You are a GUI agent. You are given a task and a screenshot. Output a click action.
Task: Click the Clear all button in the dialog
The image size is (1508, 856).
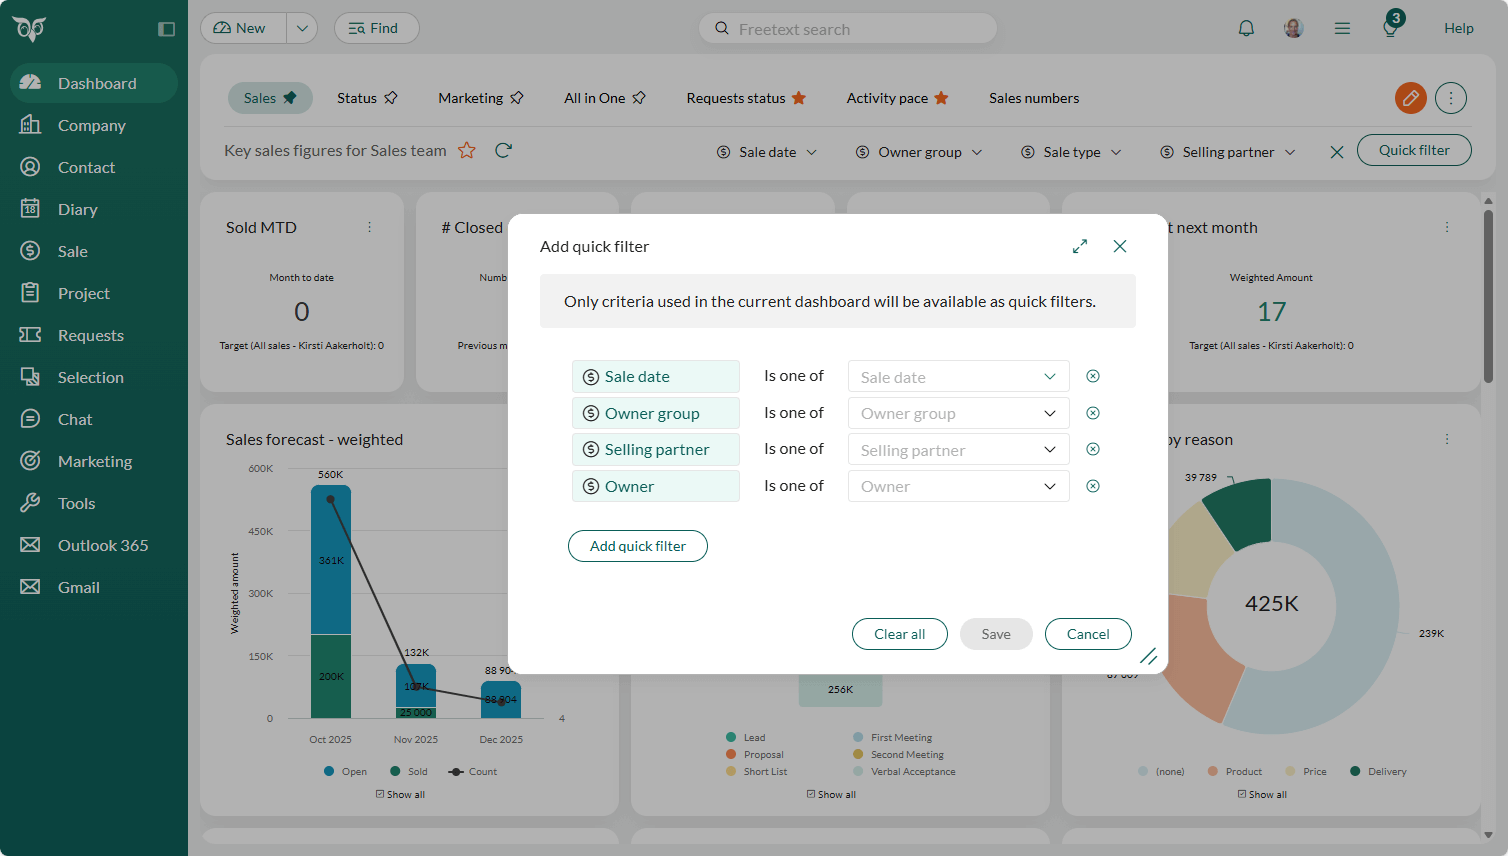point(899,634)
